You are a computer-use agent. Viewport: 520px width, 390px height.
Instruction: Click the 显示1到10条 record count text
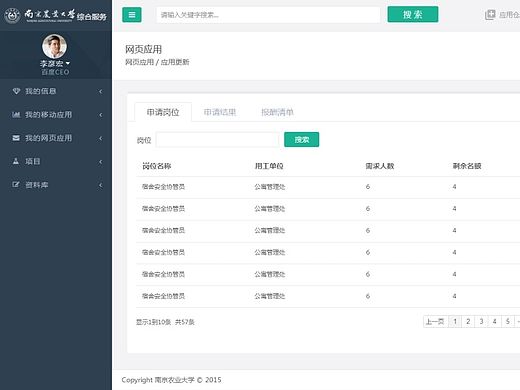point(154,322)
